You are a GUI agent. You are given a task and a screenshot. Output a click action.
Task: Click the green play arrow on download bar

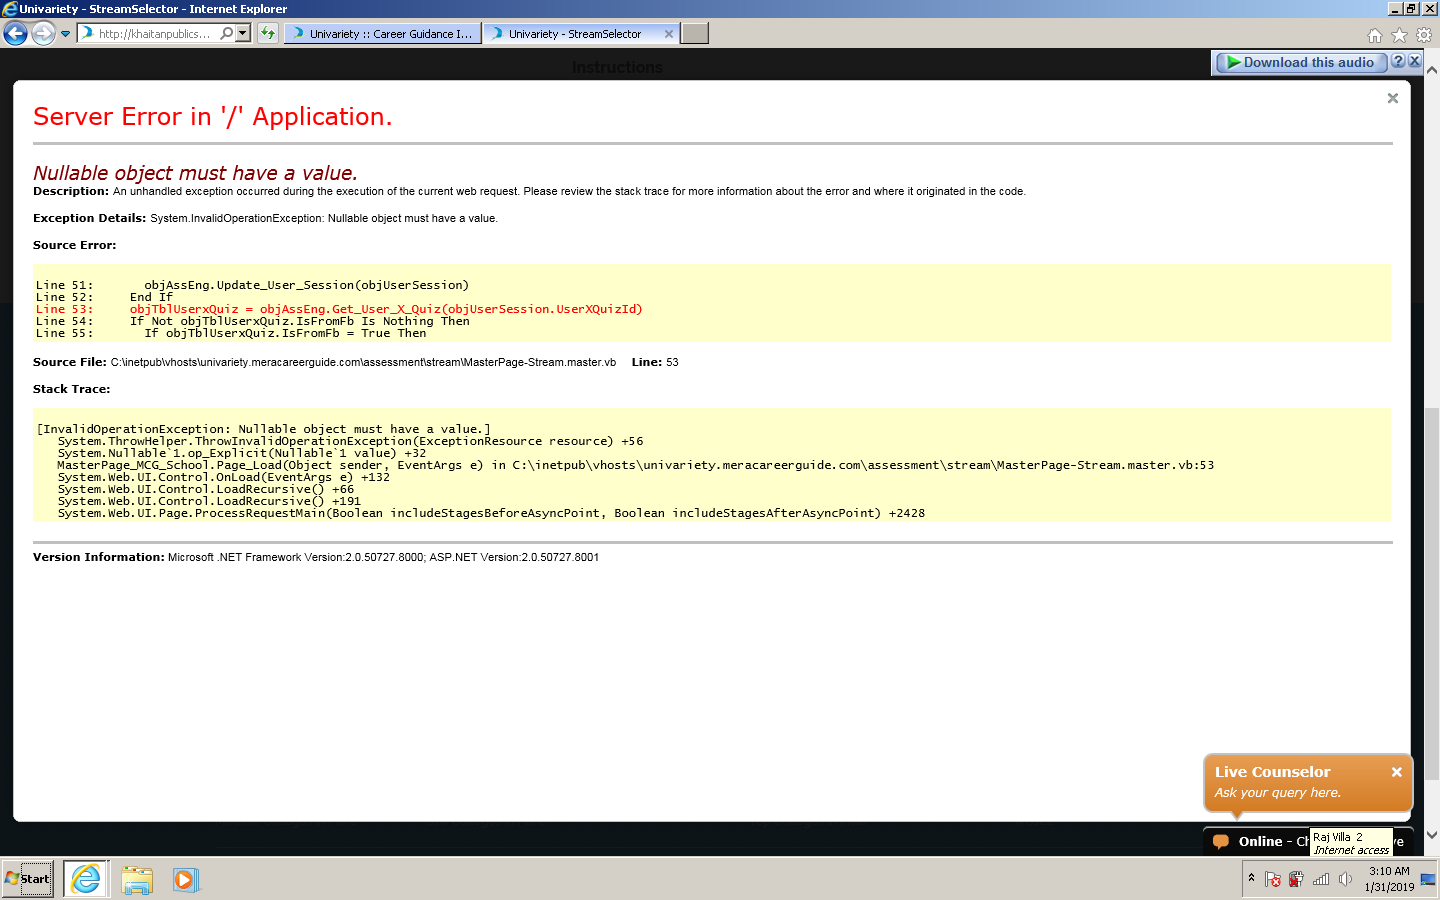(x=1234, y=62)
